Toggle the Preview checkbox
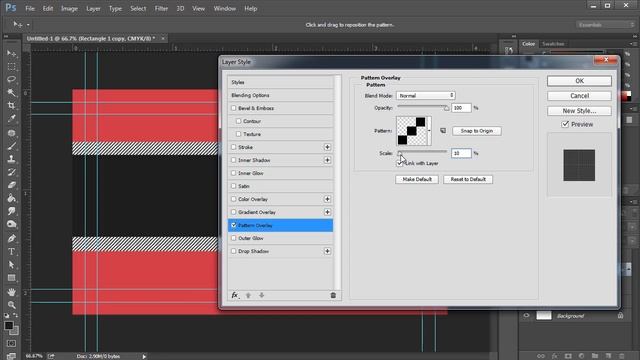This screenshot has height=360, width=640. [x=565, y=124]
